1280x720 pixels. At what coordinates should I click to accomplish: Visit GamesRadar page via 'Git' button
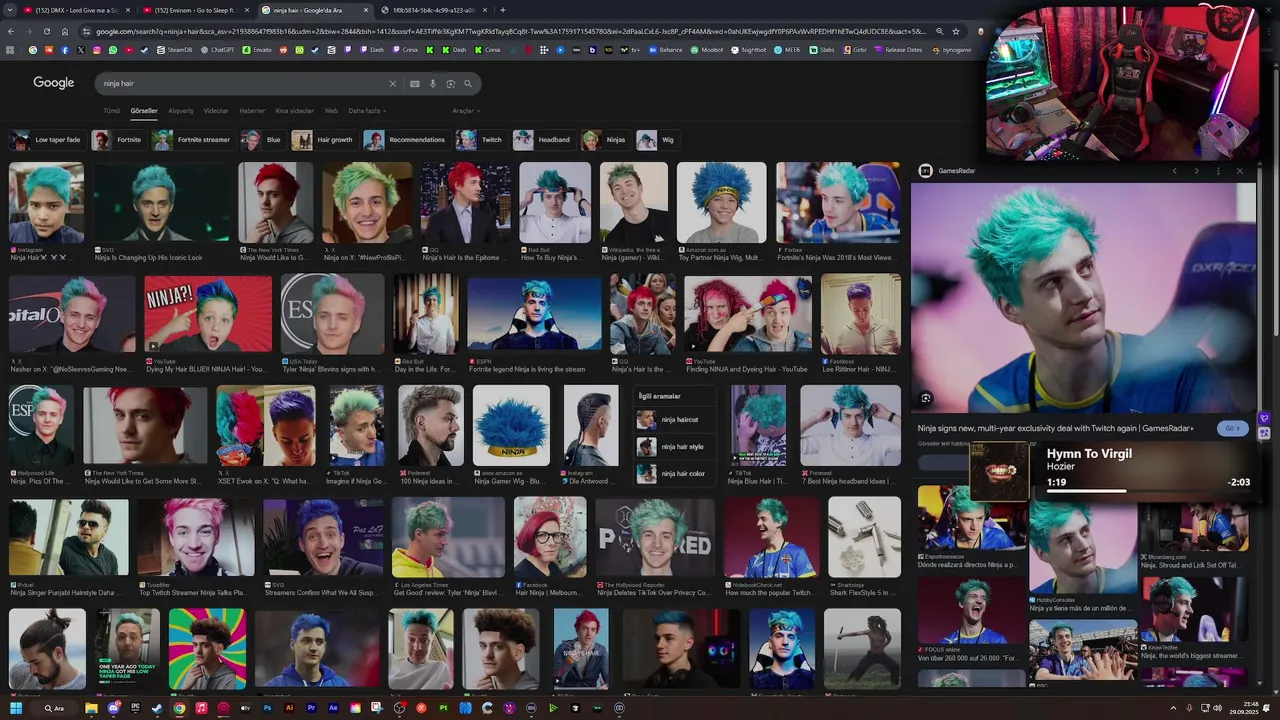point(1233,428)
